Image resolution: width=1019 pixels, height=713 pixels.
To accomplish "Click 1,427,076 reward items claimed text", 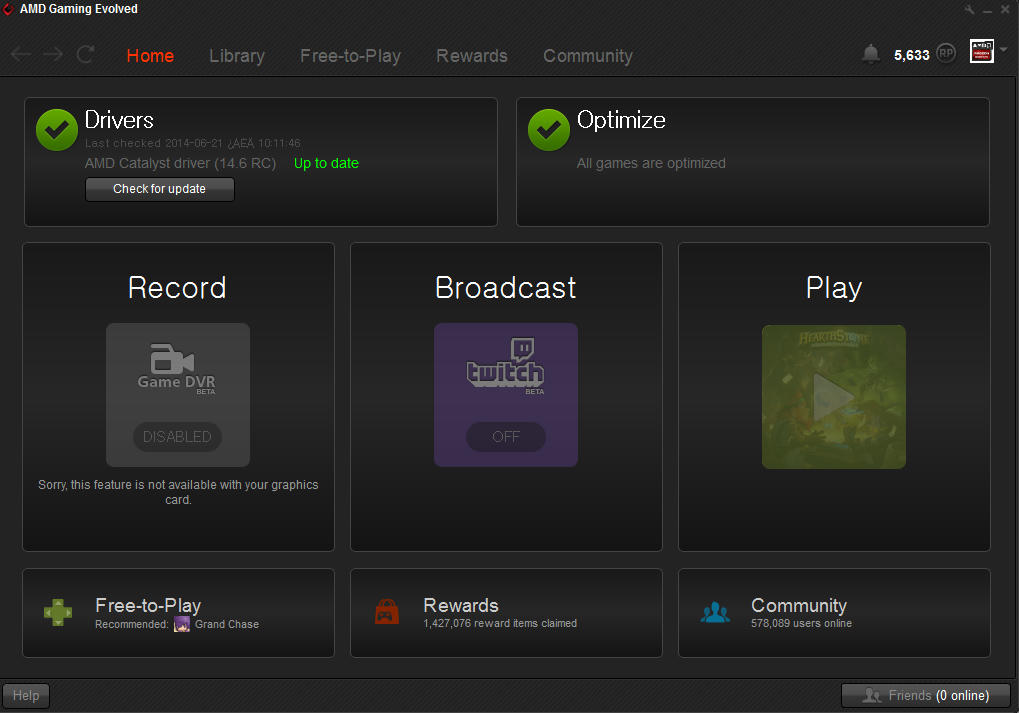I will click(500, 623).
